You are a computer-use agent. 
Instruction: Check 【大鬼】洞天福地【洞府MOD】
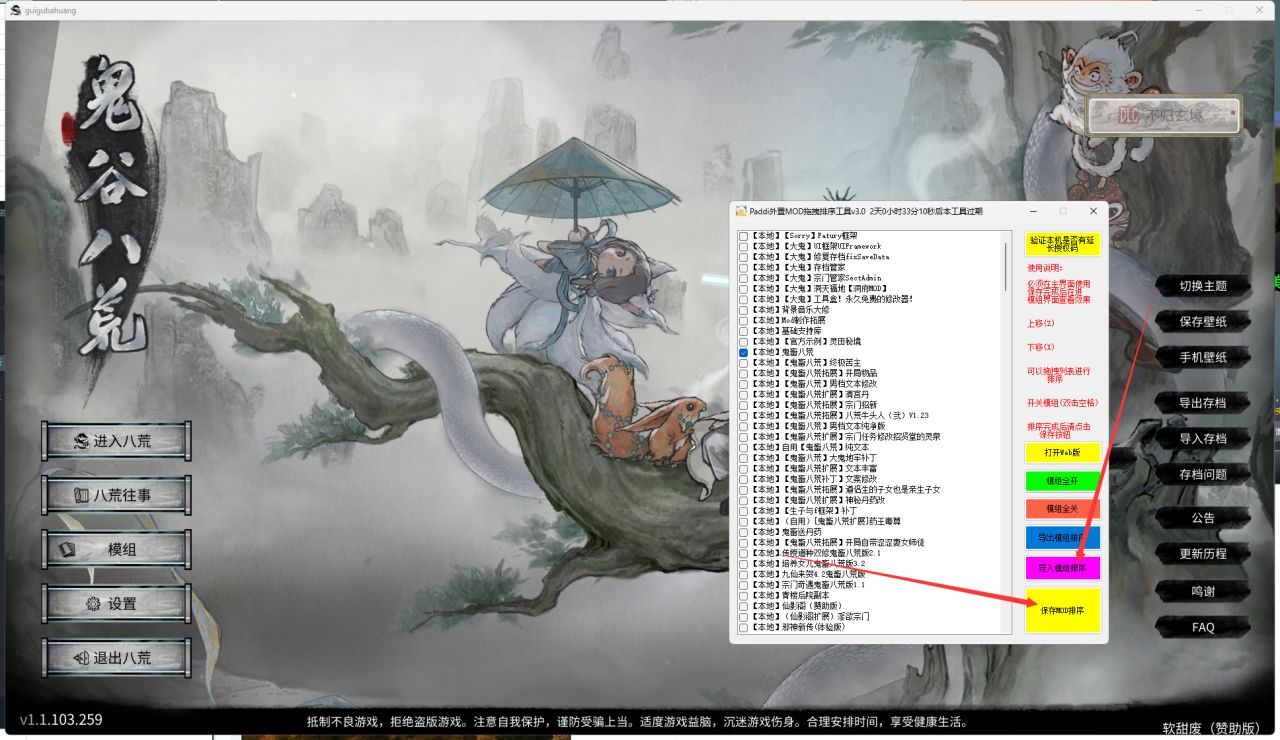[744, 289]
